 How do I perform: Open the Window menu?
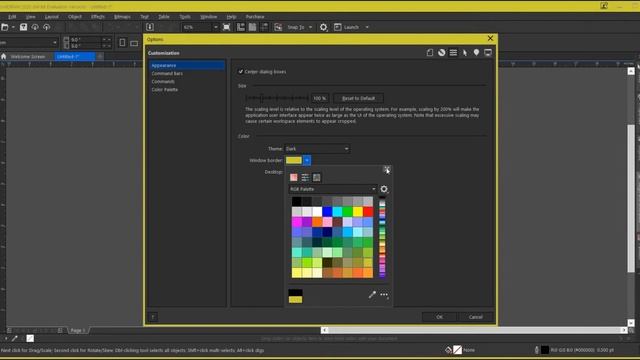(209, 17)
